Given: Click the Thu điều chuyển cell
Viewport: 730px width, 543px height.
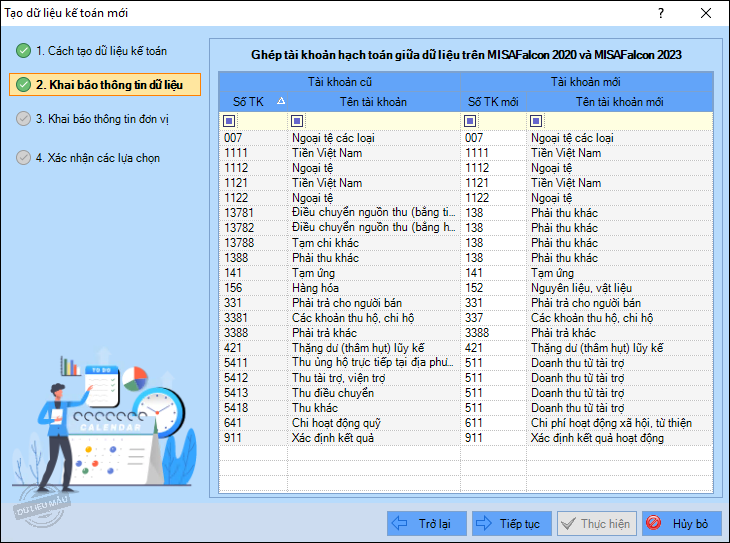Looking at the screenshot, I should point(374,393).
